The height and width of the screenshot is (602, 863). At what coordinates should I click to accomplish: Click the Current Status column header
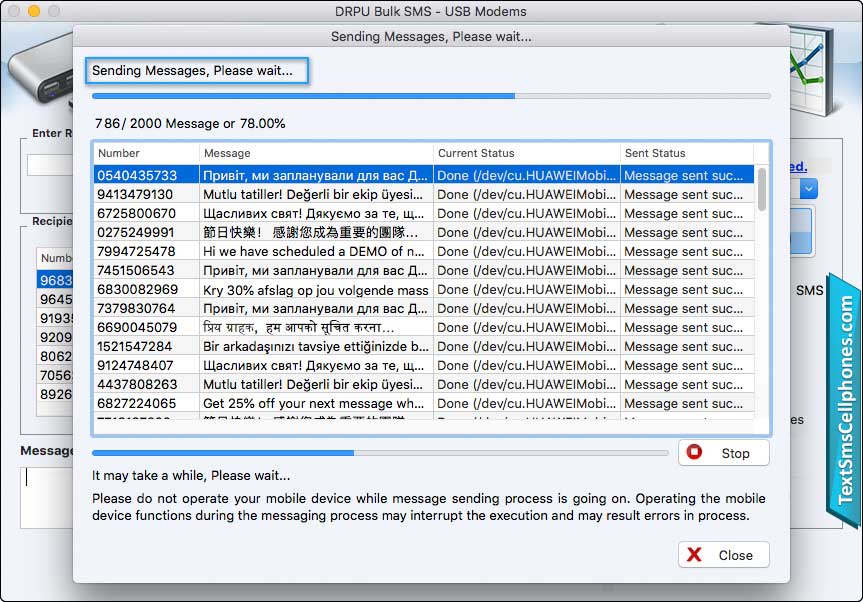(x=527, y=153)
